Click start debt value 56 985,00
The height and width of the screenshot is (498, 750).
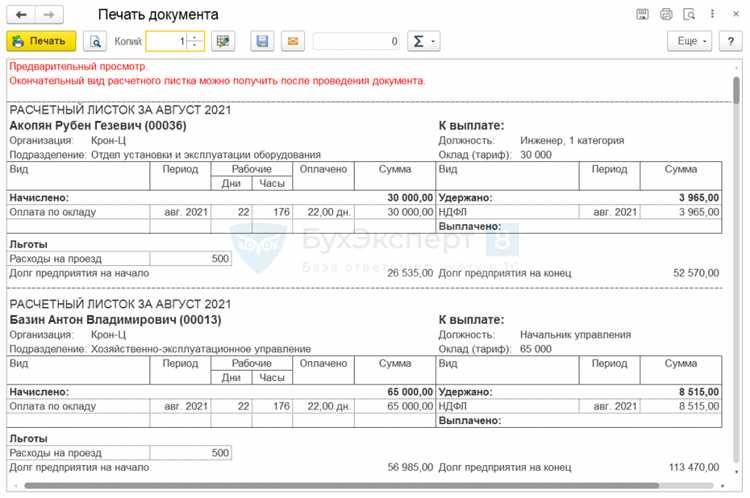[410, 467]
